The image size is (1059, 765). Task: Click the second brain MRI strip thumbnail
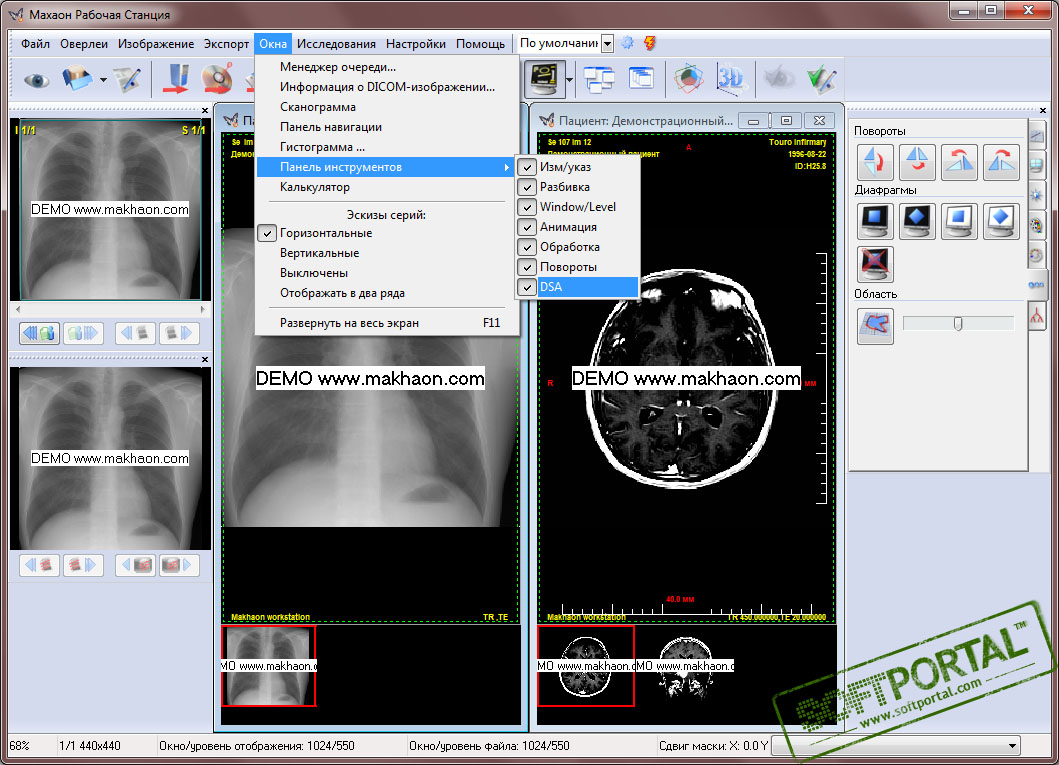(x=685, y=666)
